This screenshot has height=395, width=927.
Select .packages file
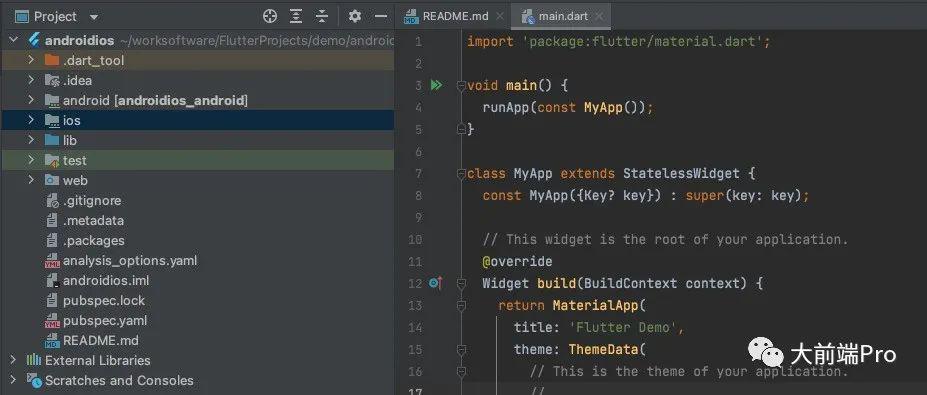93,241
